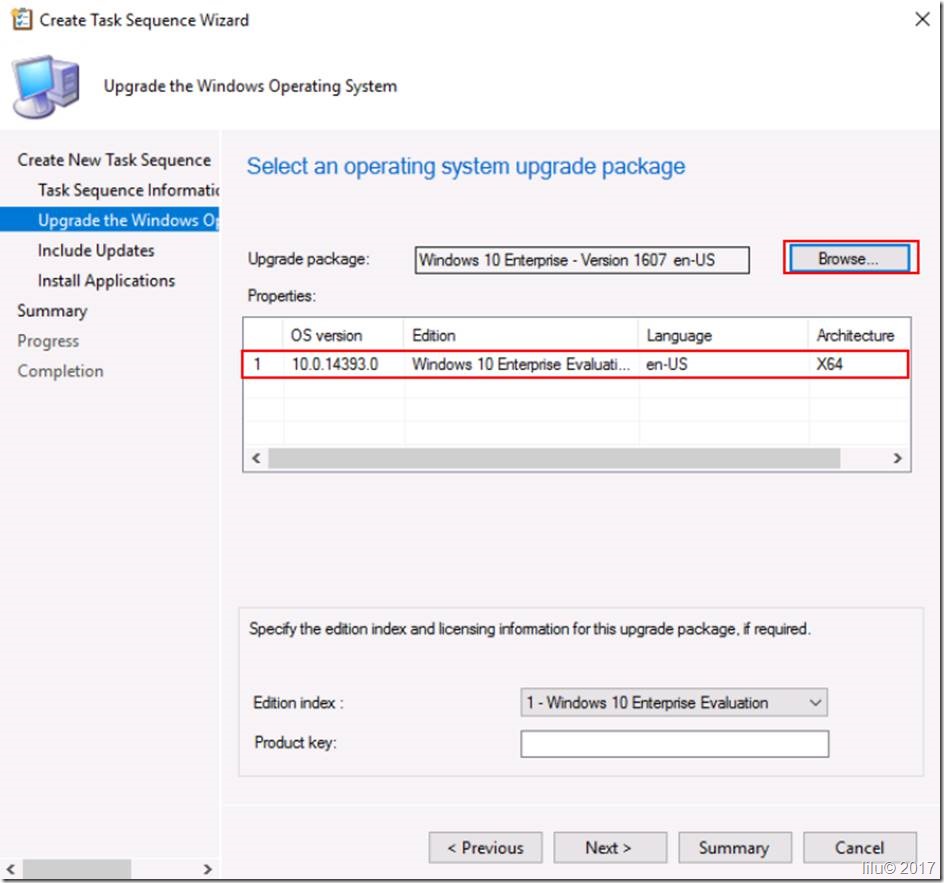Click the Upgrade package text field
Image resolution: width=944 pixels, height=883 pixels.
click(x=582, y=260)
